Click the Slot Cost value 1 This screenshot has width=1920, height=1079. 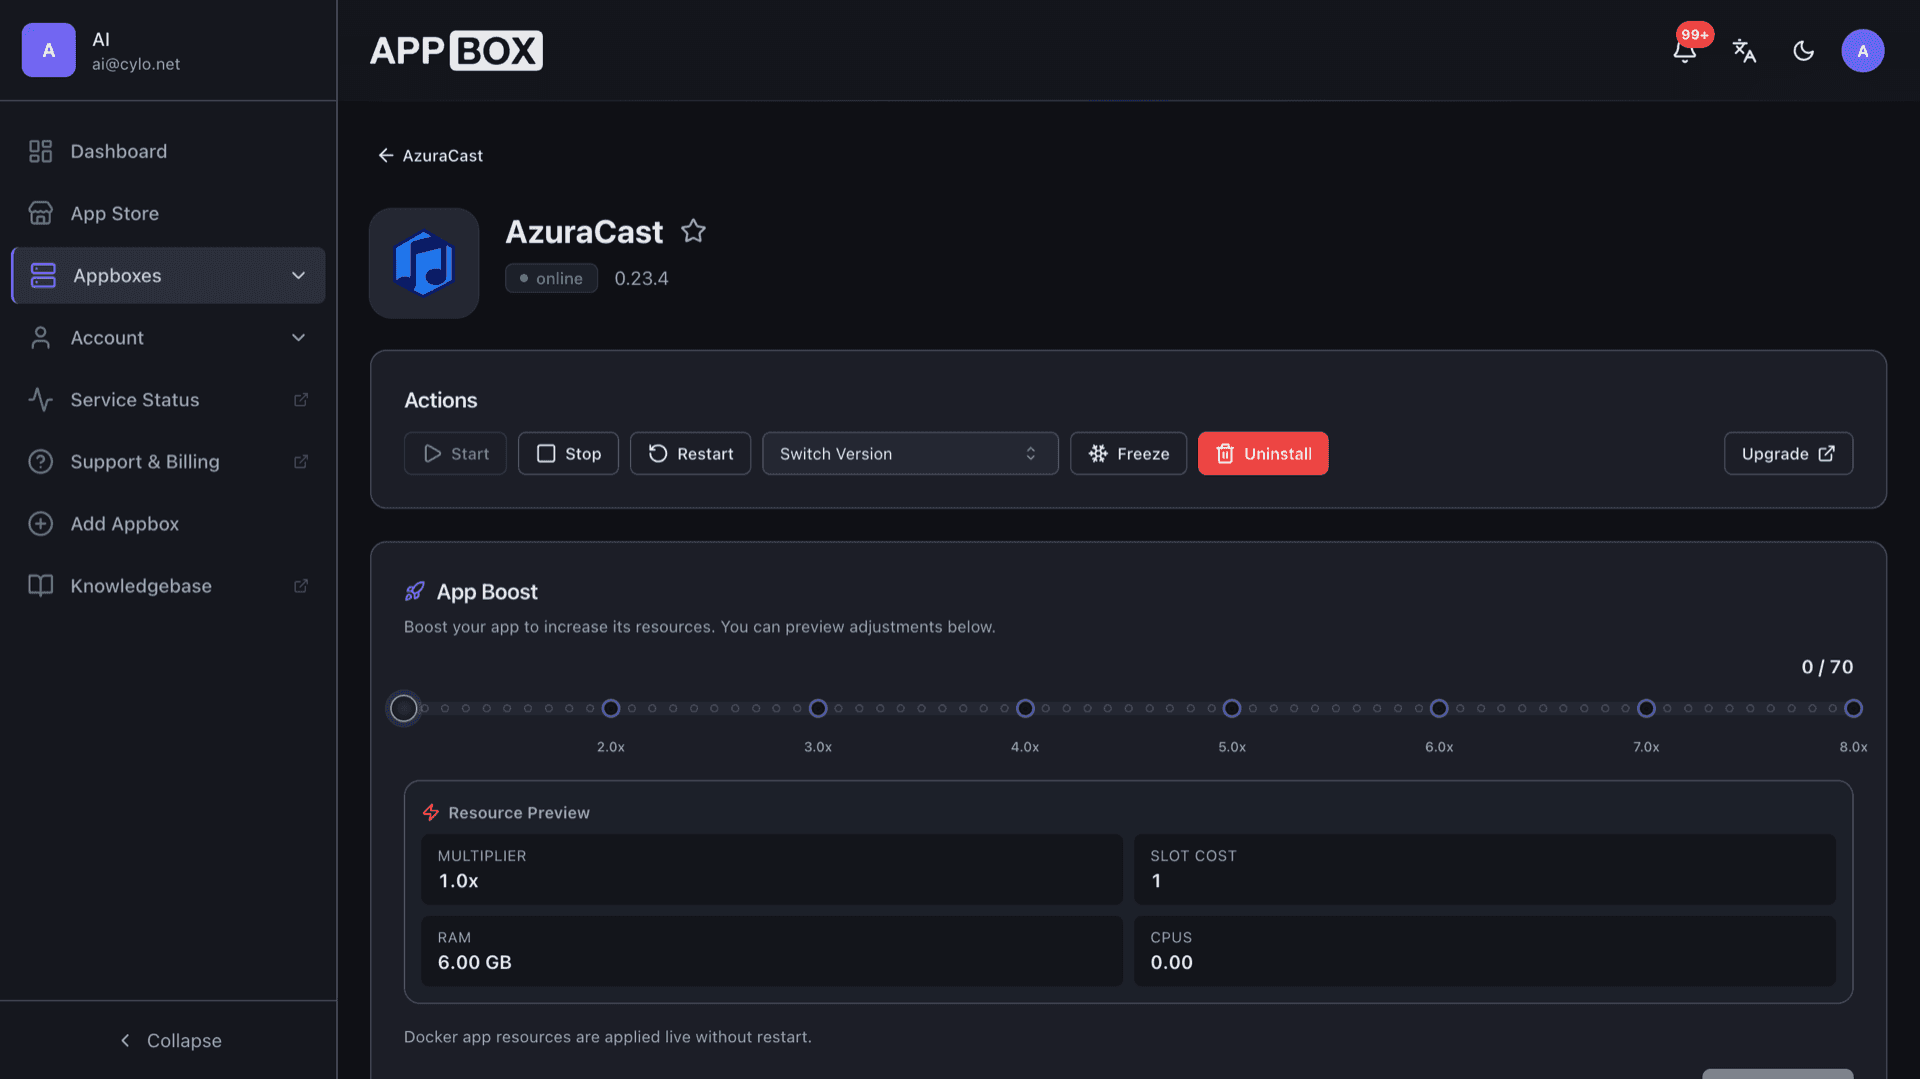pos(1156,881)
